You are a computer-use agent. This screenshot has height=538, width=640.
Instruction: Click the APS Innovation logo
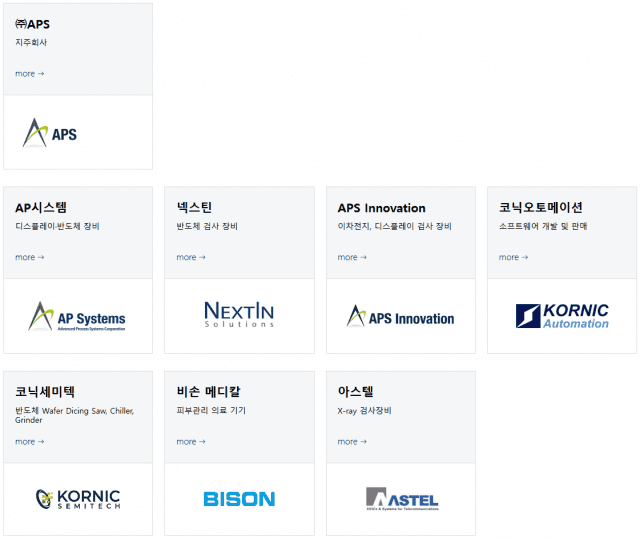coord(400,316)
